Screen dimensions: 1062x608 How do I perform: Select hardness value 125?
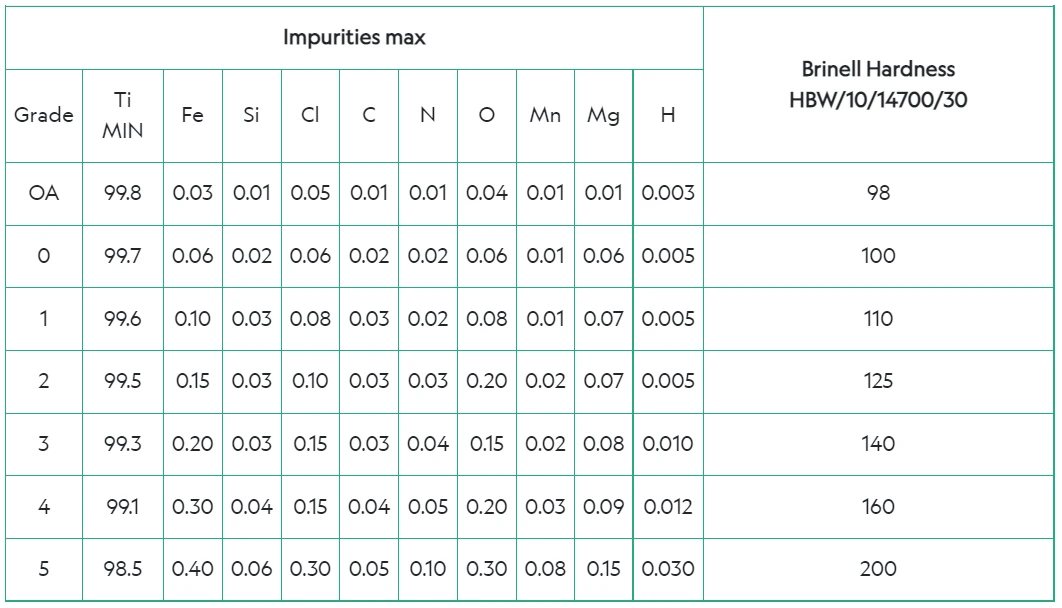(x=878, y=381)
